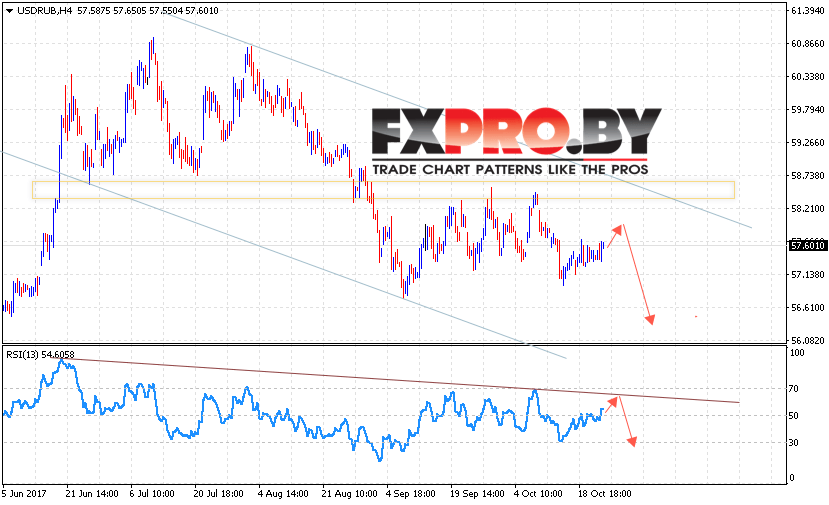The height and width of the screenshot is (505, 829).
Task: Click price level 59.2660 on the axis
Action: click(807, 142)
